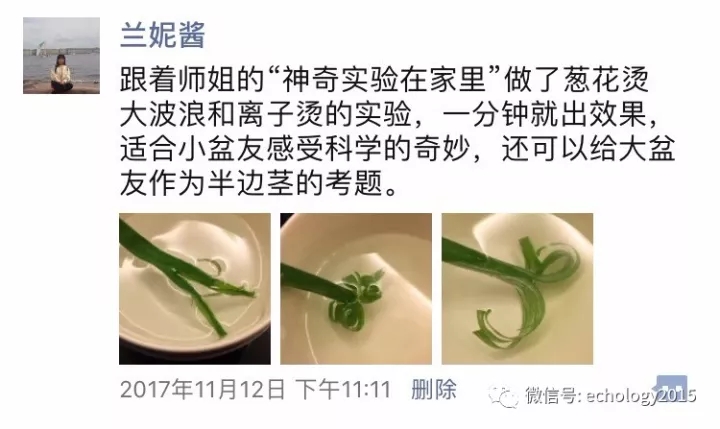Click the WeChat logo in the watermark
The width and height of the screenshot is (720, 429).
pyautogui.click(x=504, y=396)
